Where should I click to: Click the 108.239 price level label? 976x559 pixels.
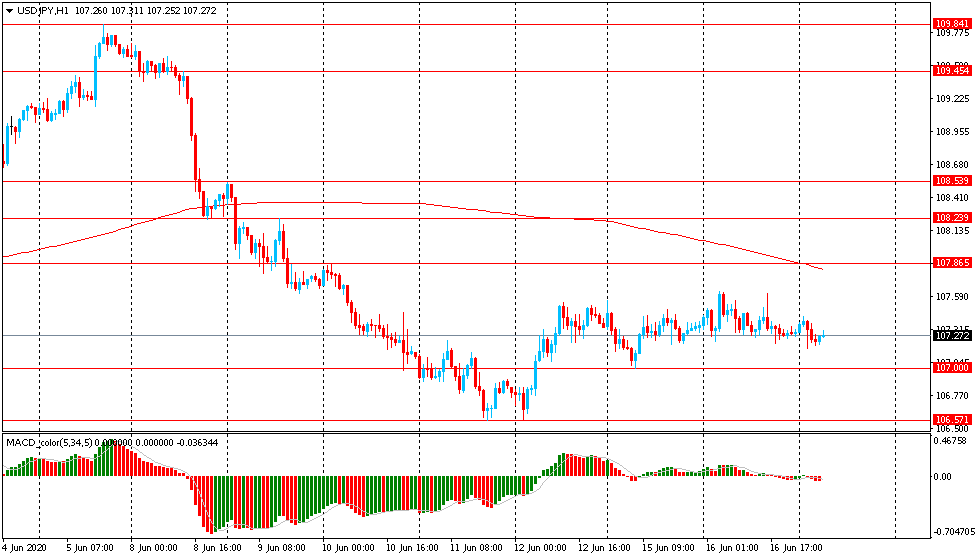tap(952, 217)
